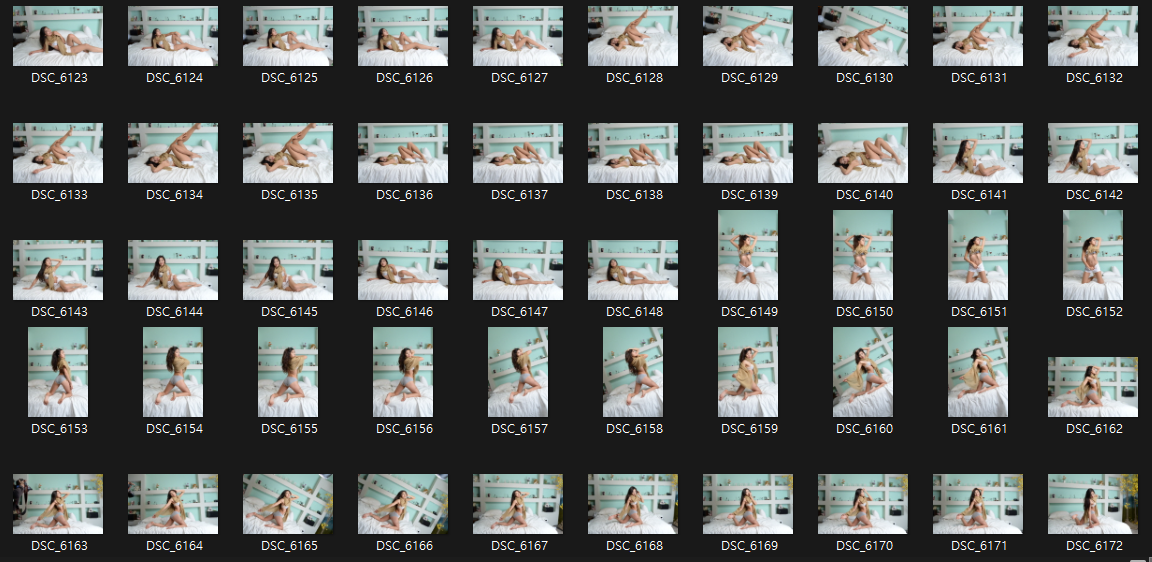Select the DSC_6133 thumbnail image
Viewport: 1152px width, 562px height.
[x=58, y=153]
